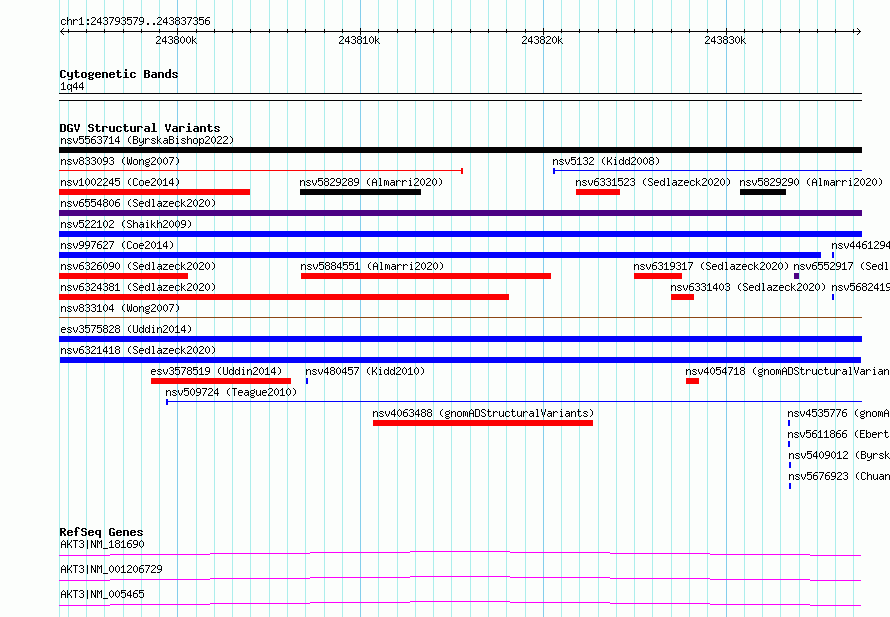Open the nsv6331523 (Sedlazeck2020) label
Screen dimensions: 890x617
pyautogui.click(x=653, y=182)
